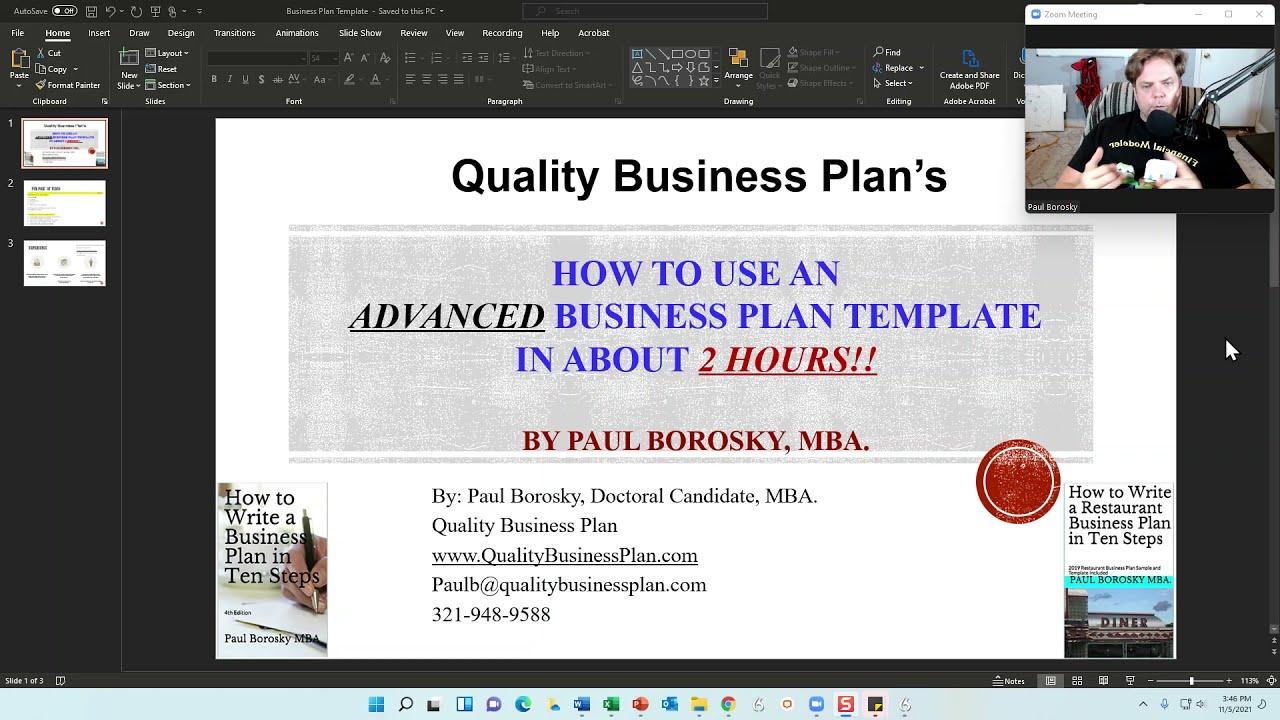This screenshot has height=720, width=1280.
Task: Select the Rectangle shape
Action: [x=677, y=54]
